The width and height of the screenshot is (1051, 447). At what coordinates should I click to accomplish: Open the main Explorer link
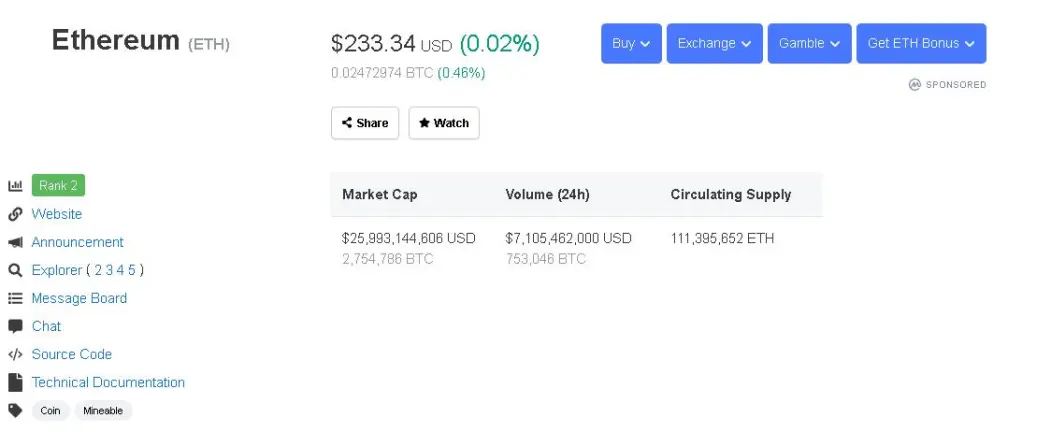pos(57,270)
